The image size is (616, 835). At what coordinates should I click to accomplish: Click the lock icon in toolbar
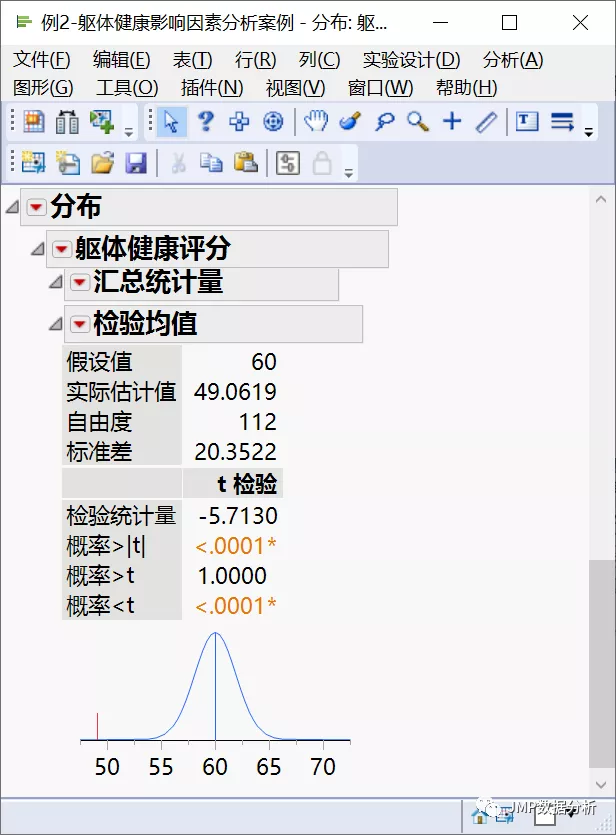pyautogui.click(x=322, y=162)
